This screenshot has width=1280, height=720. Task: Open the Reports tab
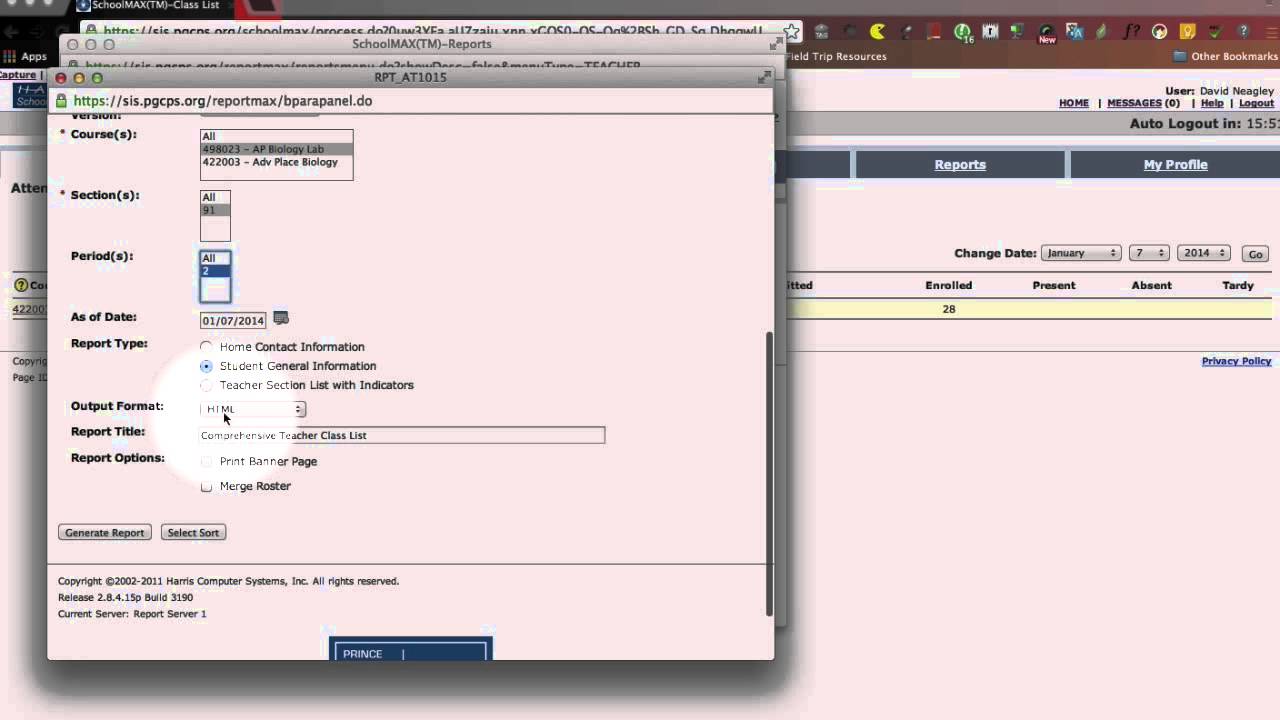(960, 165)
